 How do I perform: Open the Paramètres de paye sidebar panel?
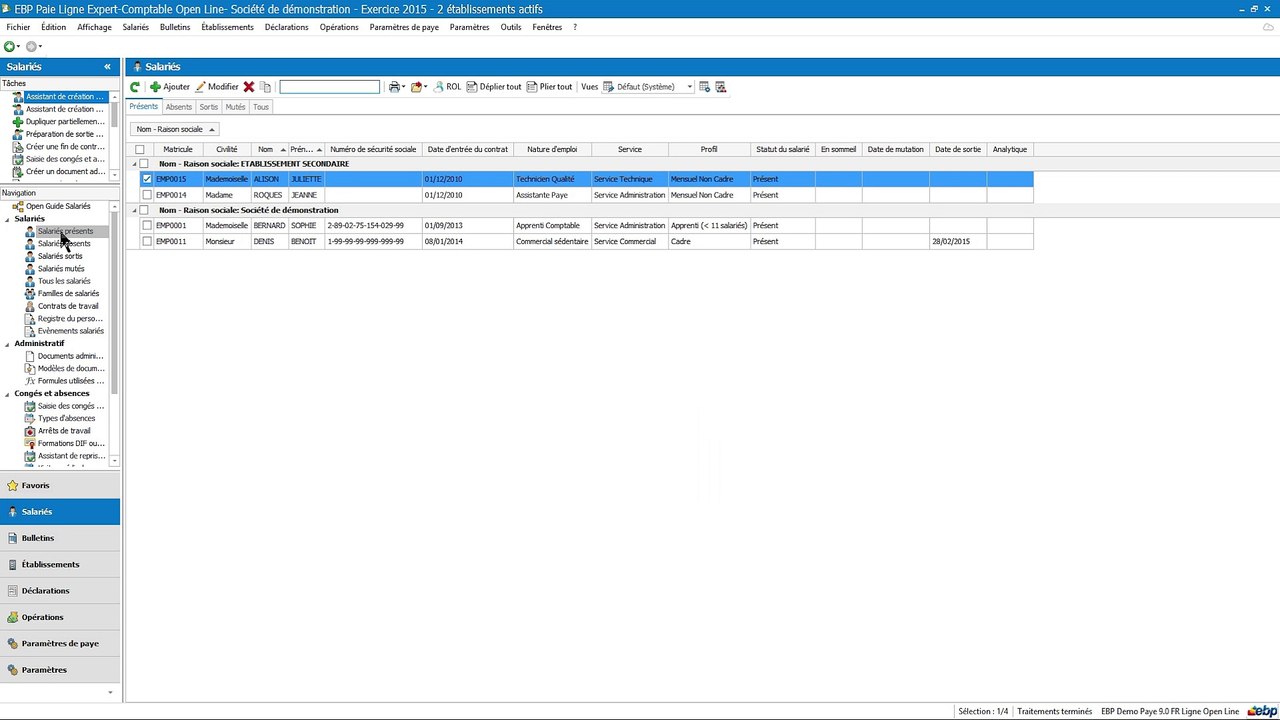[60, 643]
